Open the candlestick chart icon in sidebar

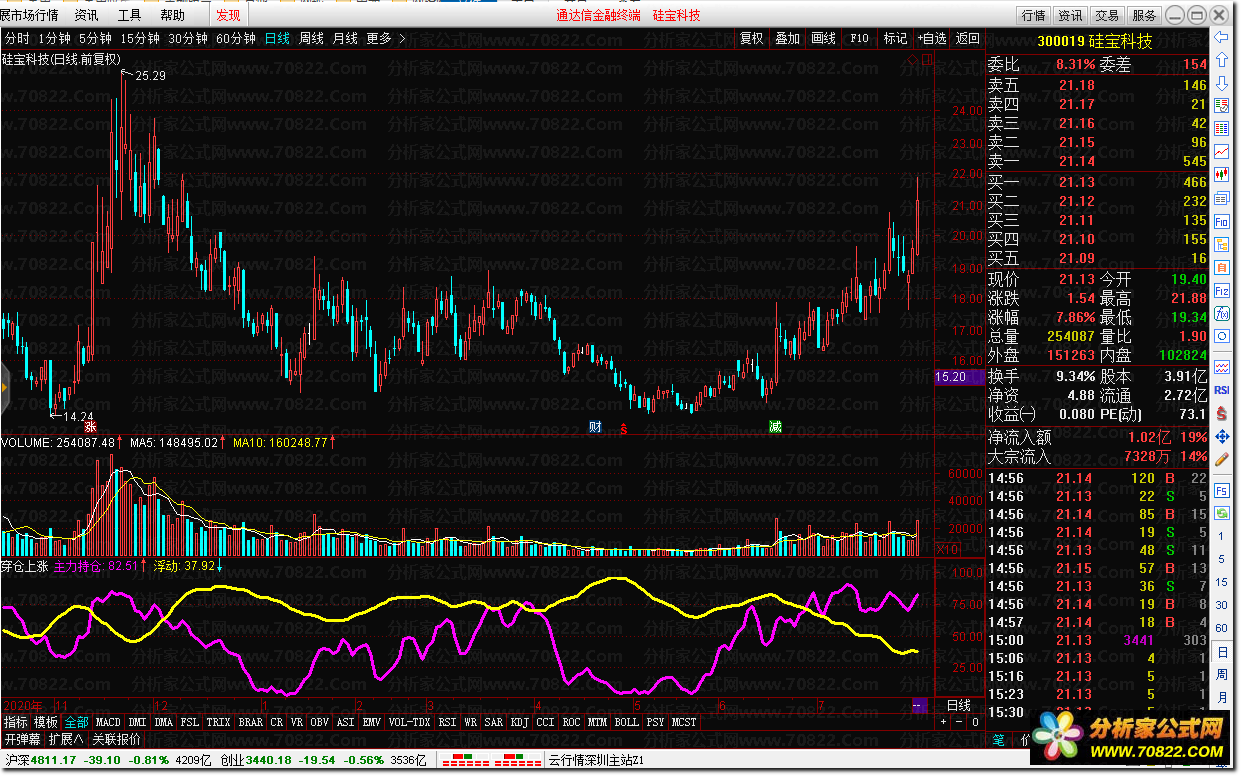click(1221, 174)
